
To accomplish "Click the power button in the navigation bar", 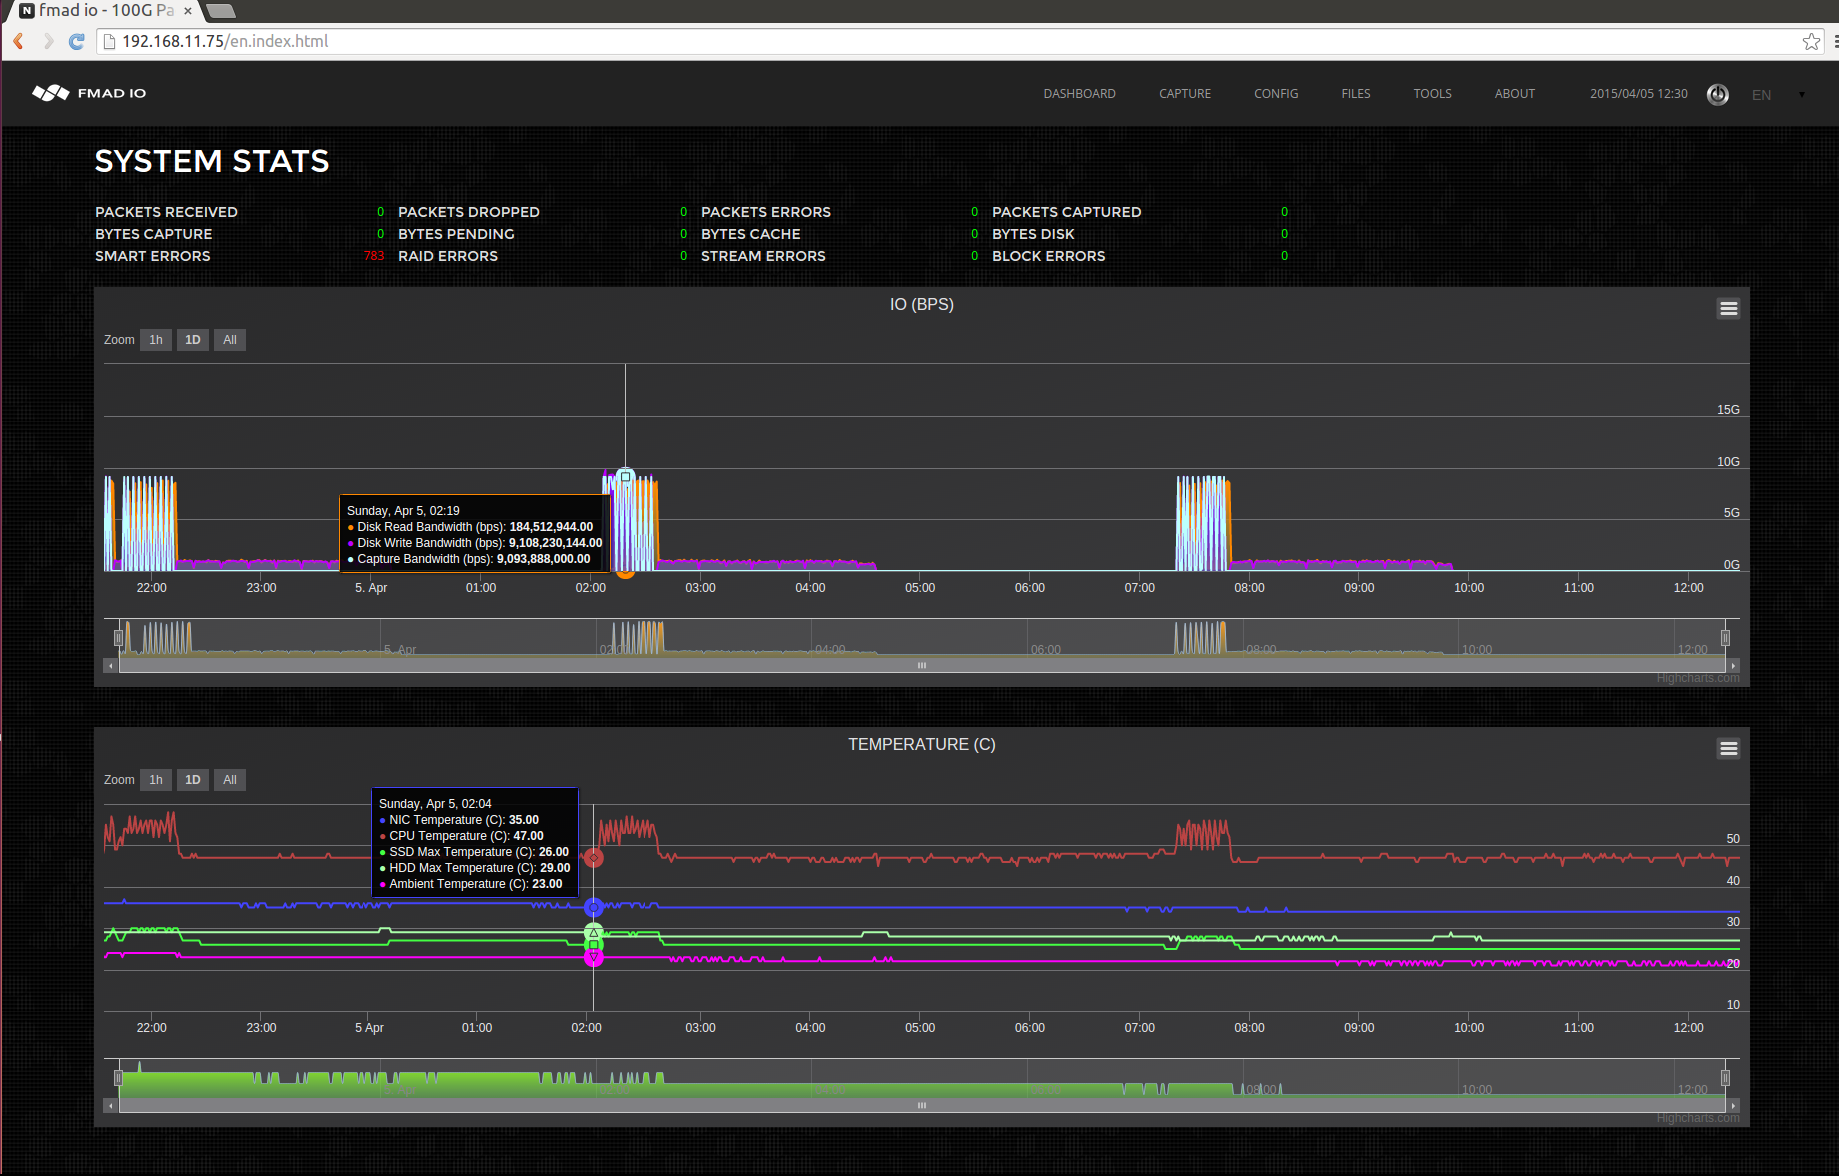I will [x=1718, y=94].
